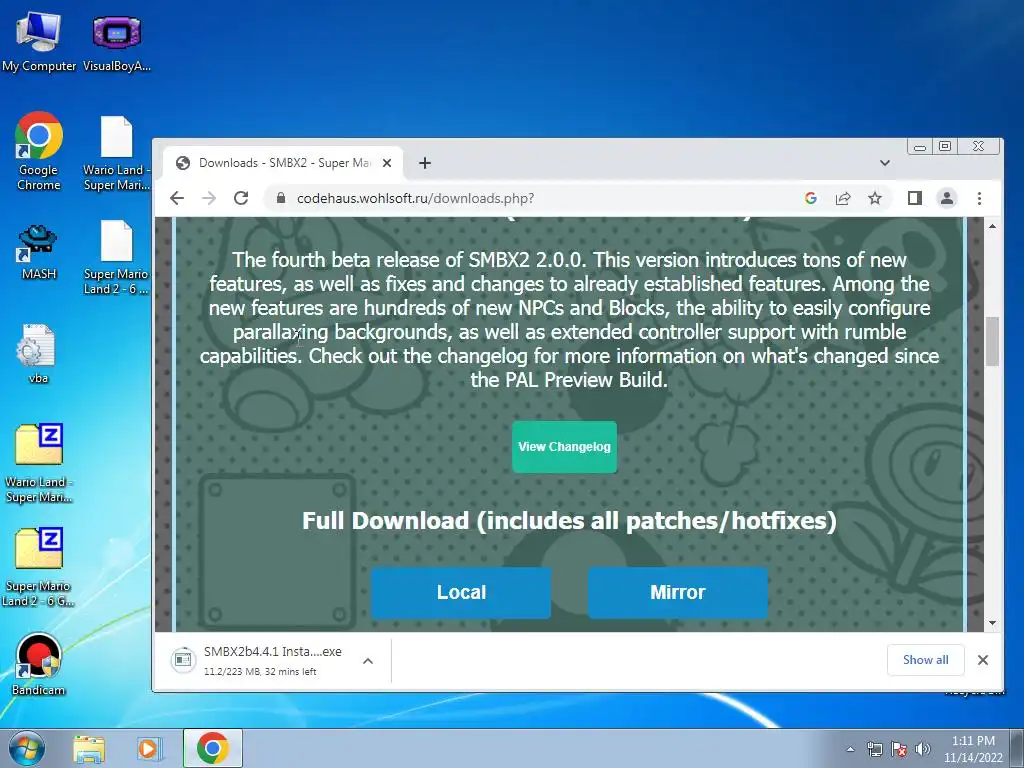Click Google icon in address bar
This screenshot has height=768, width=1024.
click(x=811, y=198)
